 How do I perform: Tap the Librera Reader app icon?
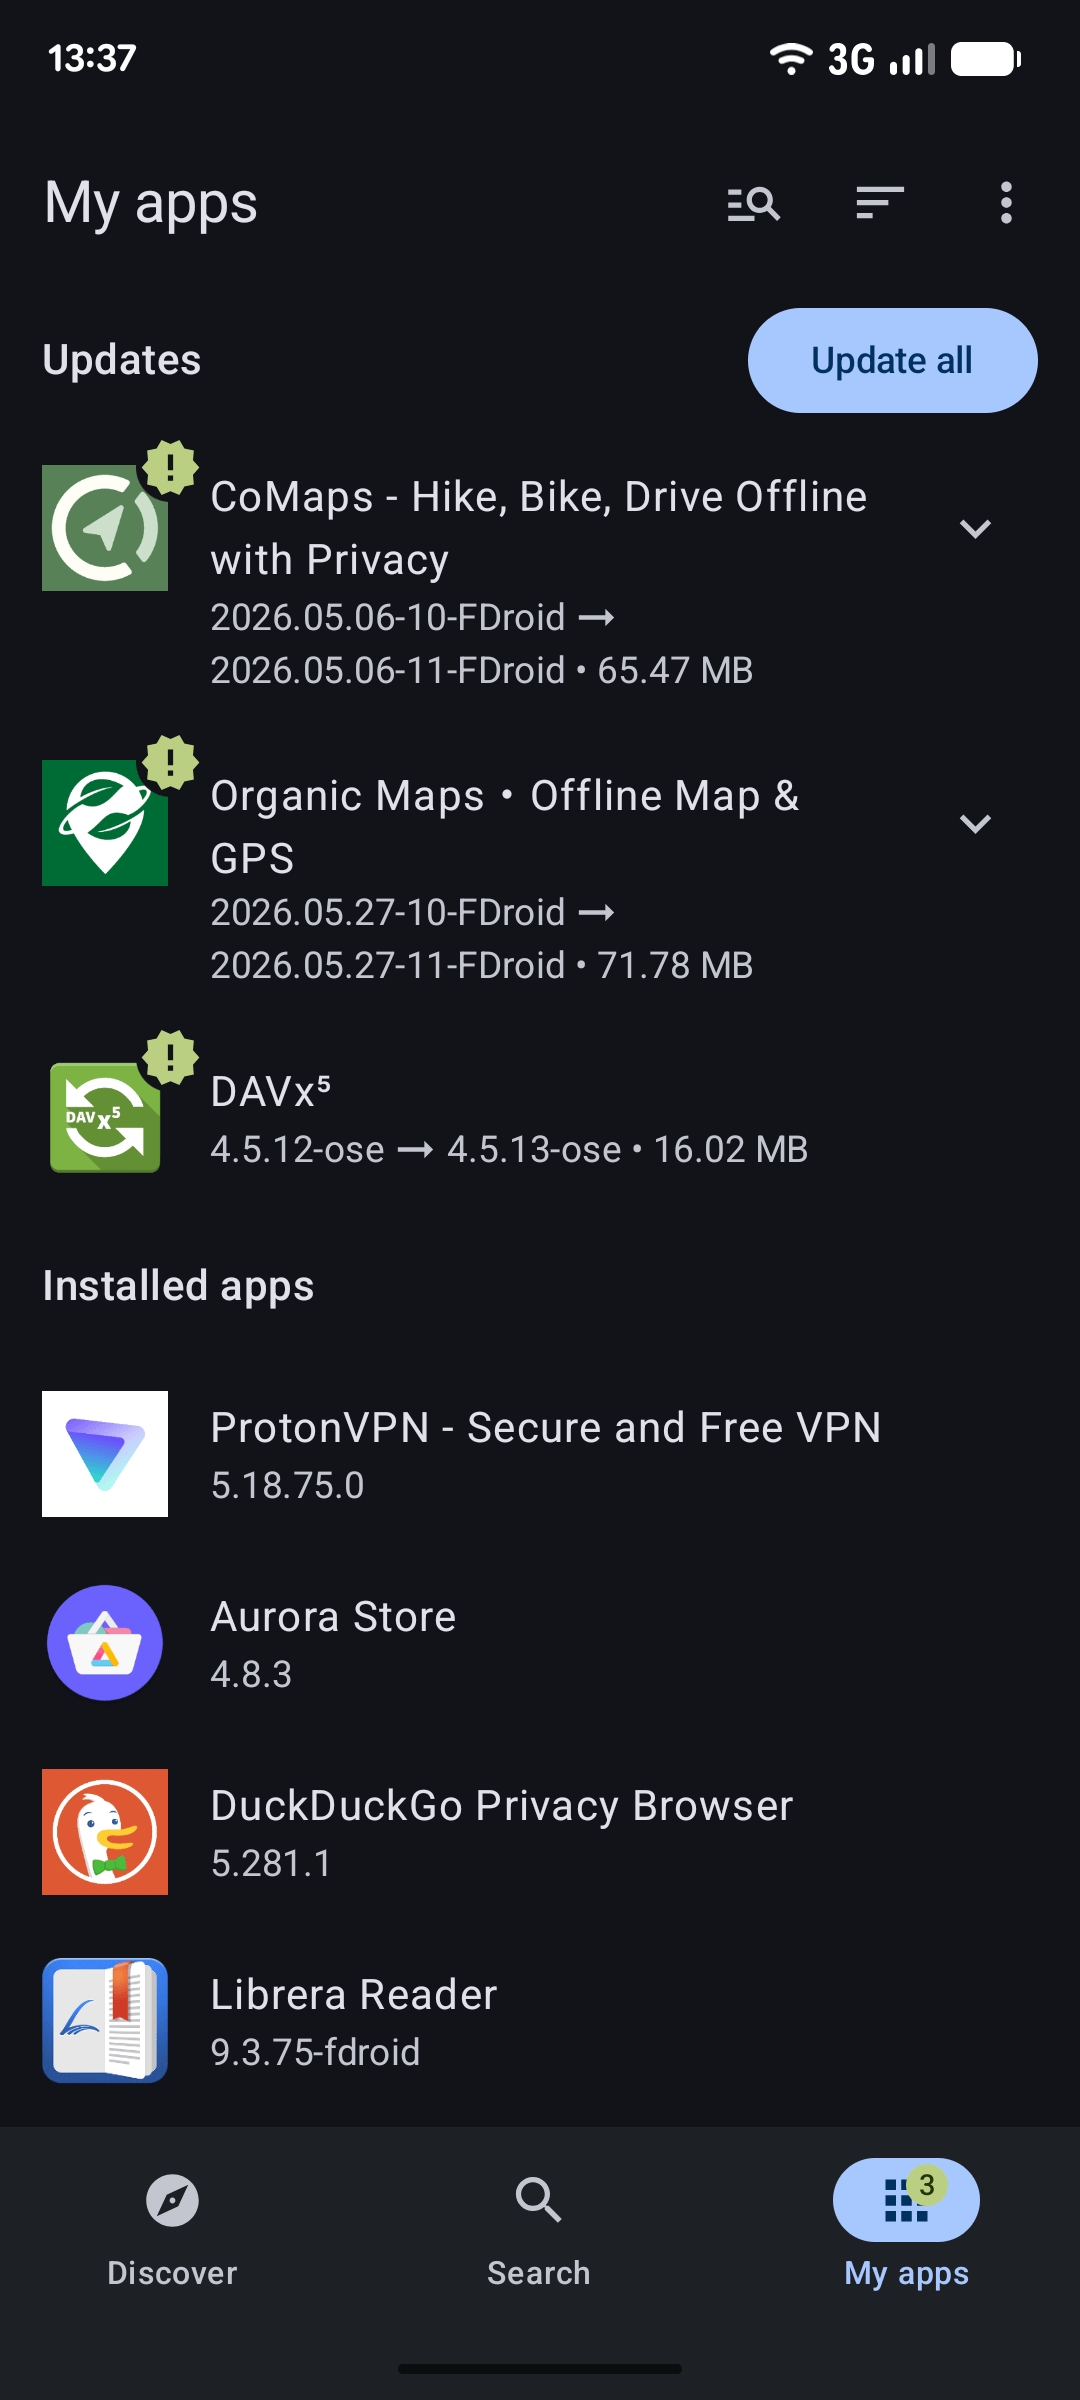click(105, 2021)
